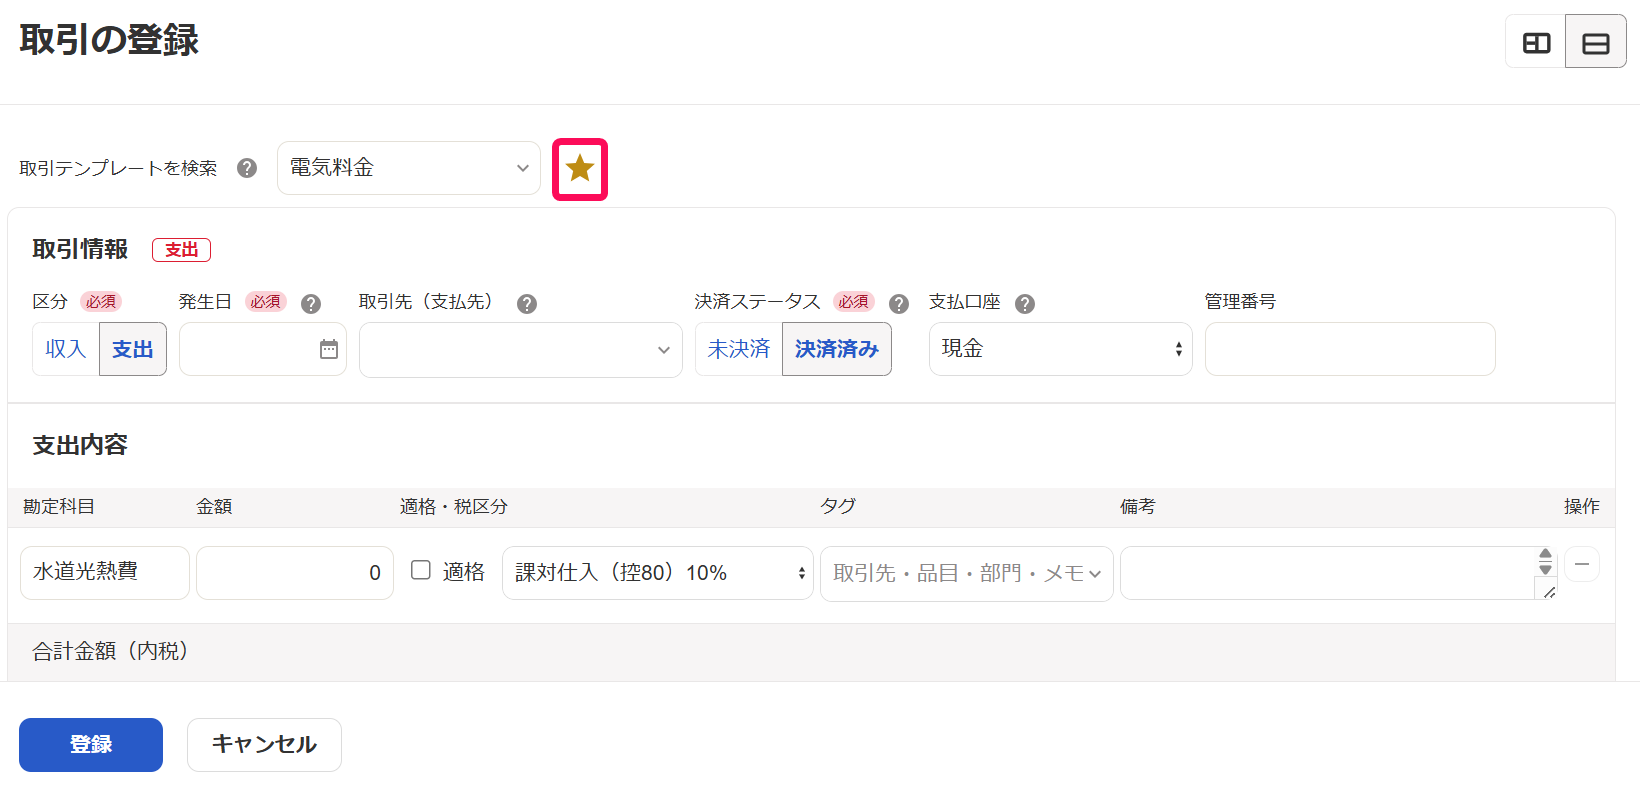This screenshot has width=1640, height=787.
Task: Switch to single-row layout icon
Action: [x=1596, y=43]
